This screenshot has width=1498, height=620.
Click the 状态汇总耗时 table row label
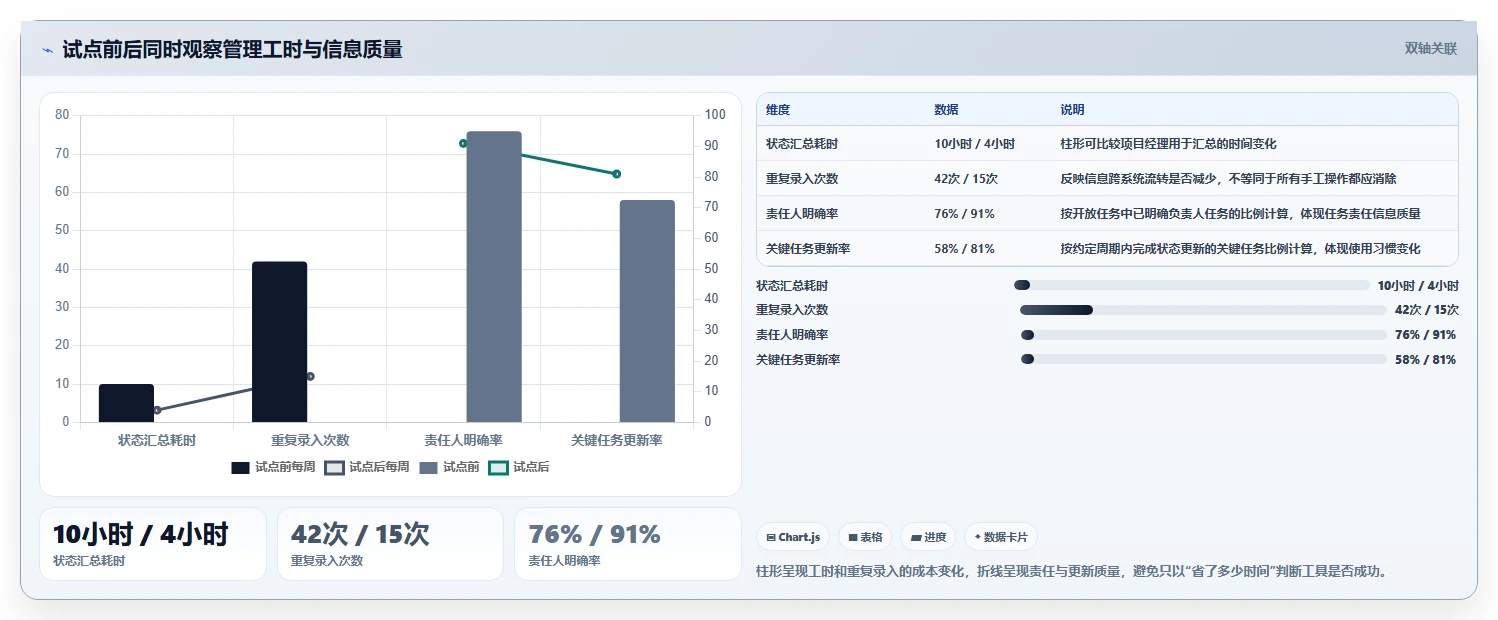click(802, 144)
